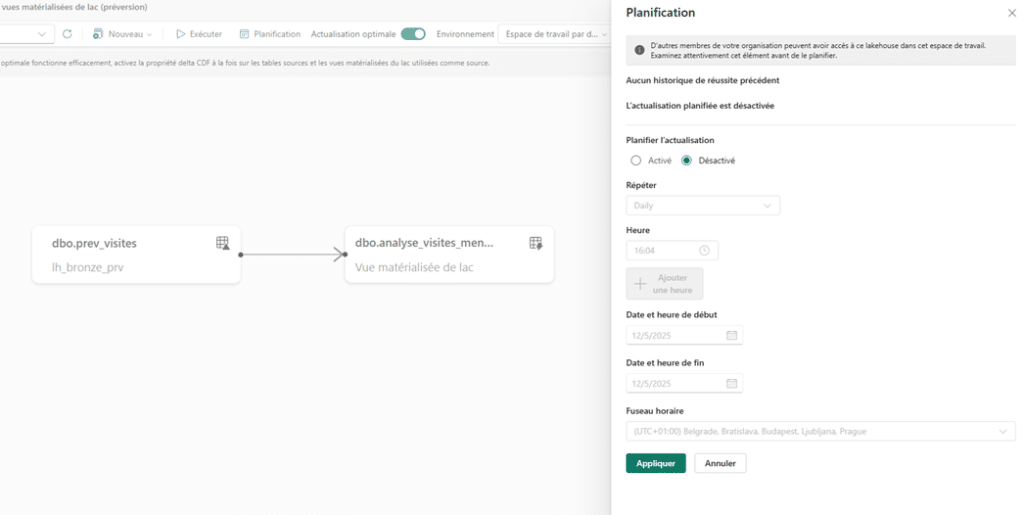Open the calendar icon for start date
The image size is (1024, 515).
731,336
